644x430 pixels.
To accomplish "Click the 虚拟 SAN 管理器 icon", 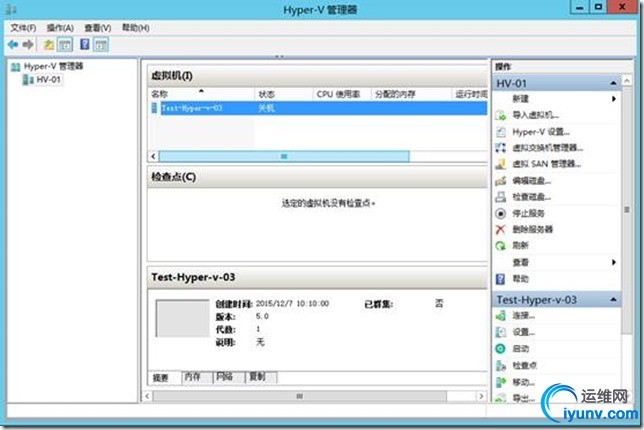I will [501, 164].
